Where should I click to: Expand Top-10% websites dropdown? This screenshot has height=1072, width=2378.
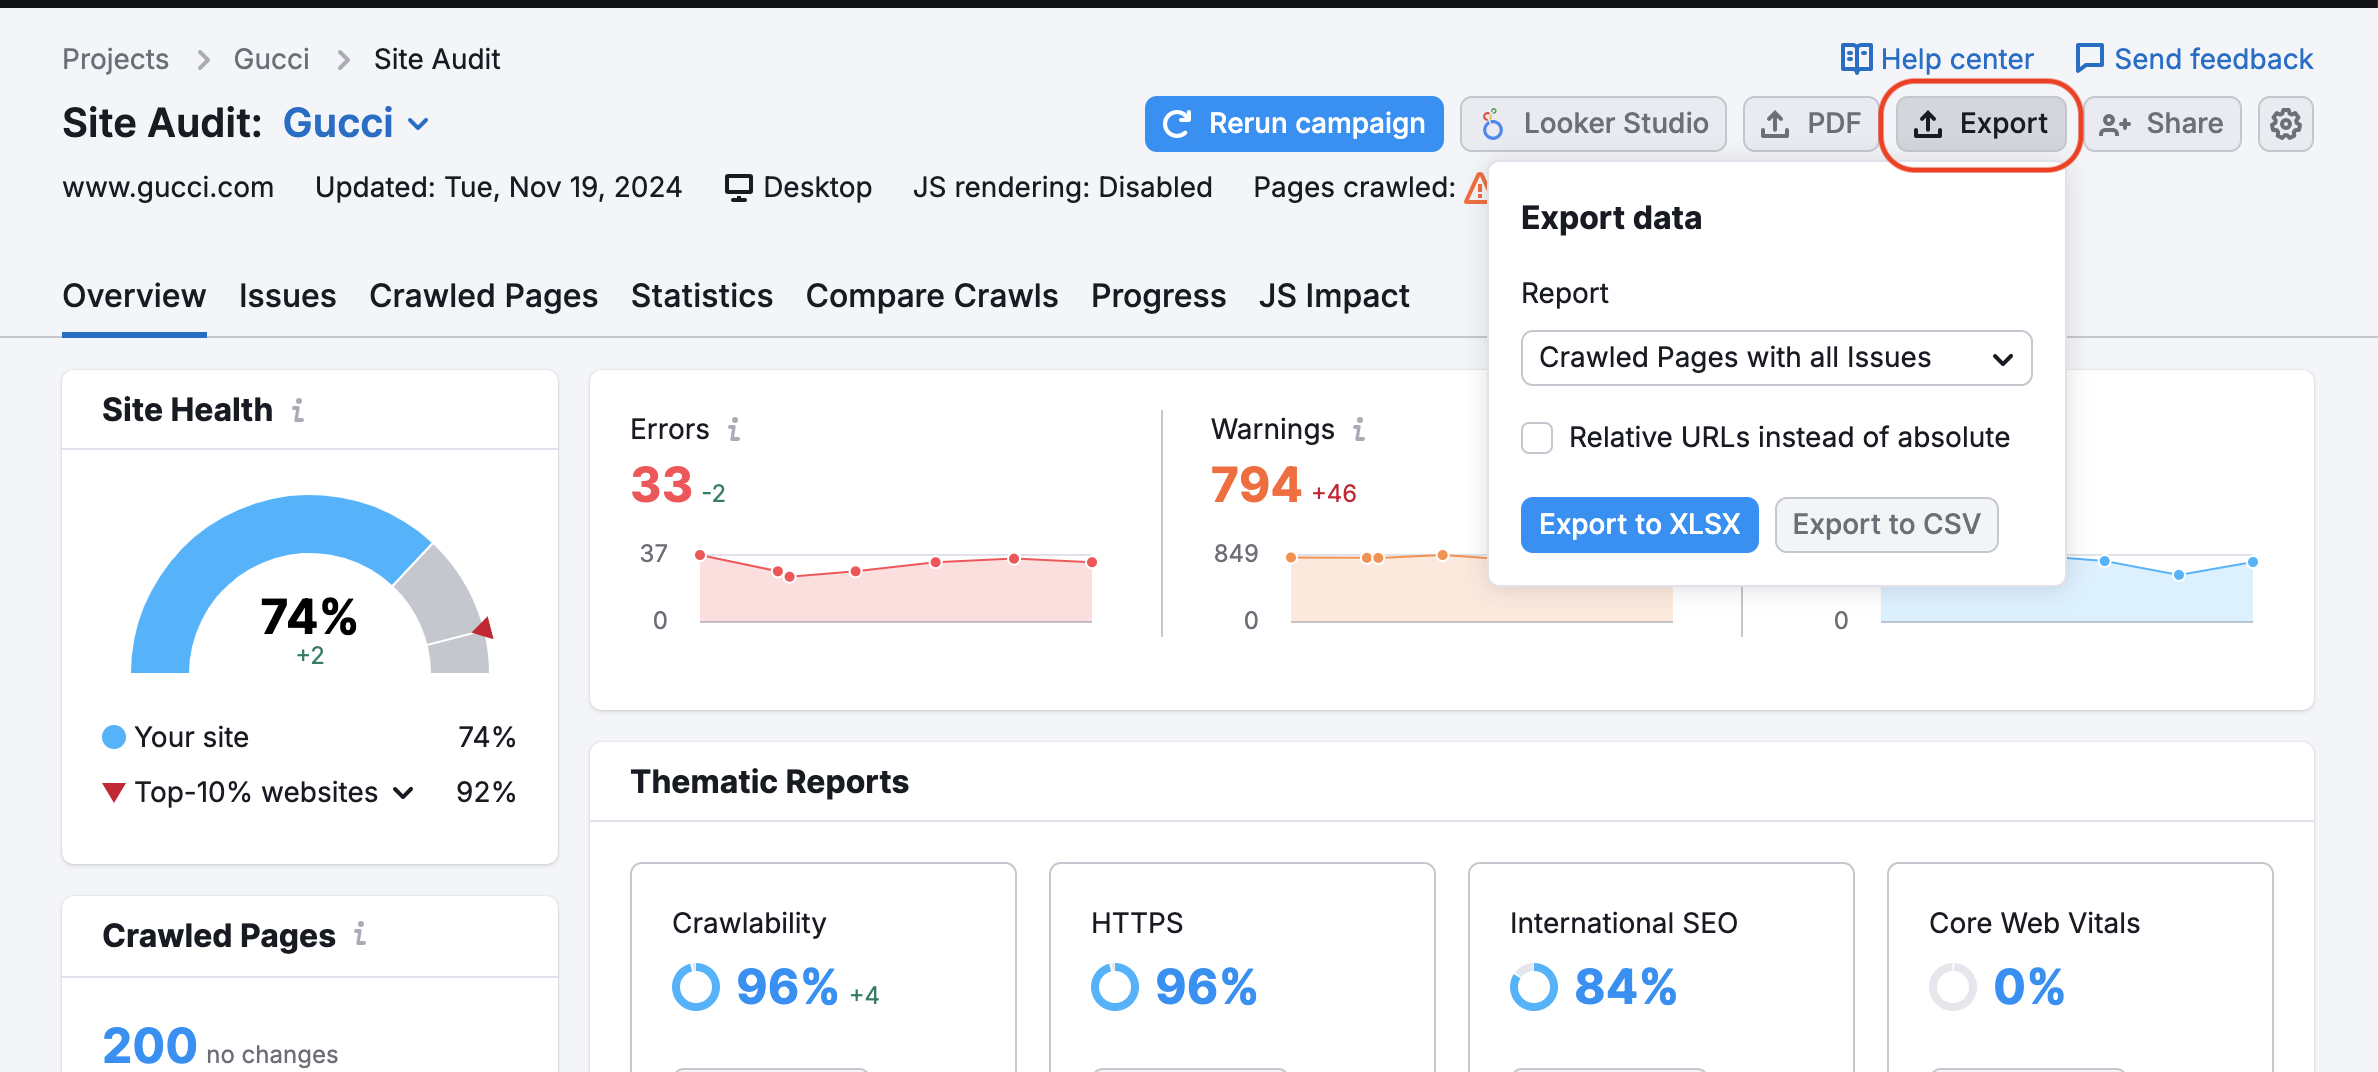(403, 793)
